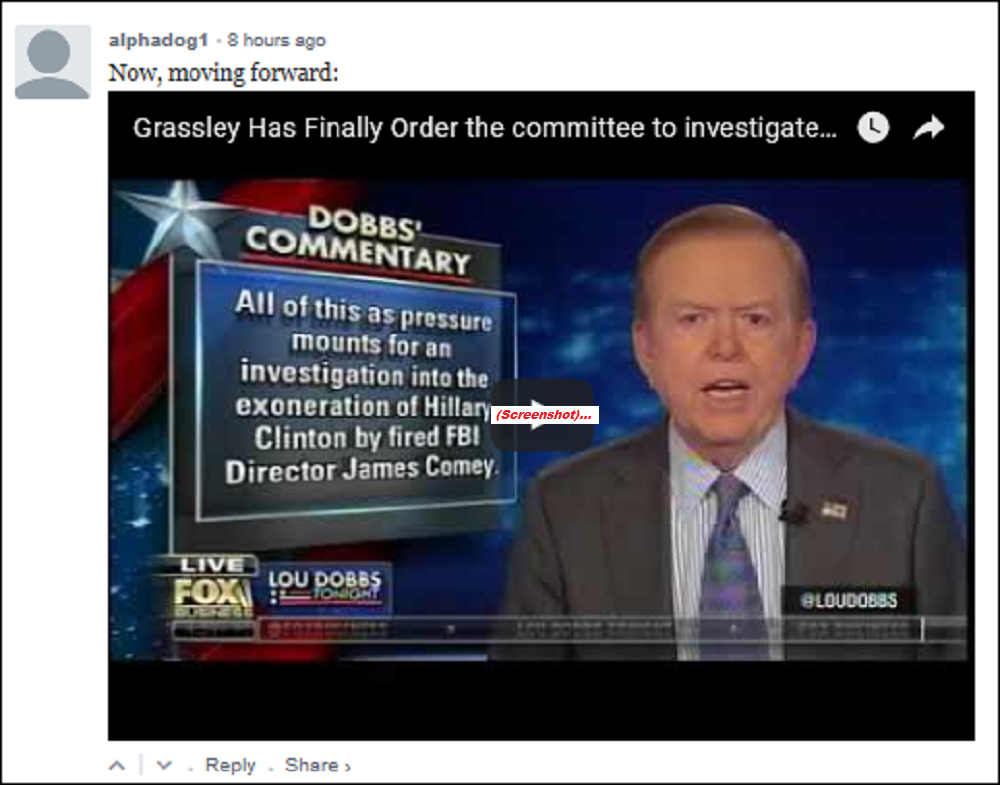The height and width of the screenshot is (785, 1000).
Task: Upvote alphadog1's comment
Action: [117, 765]
